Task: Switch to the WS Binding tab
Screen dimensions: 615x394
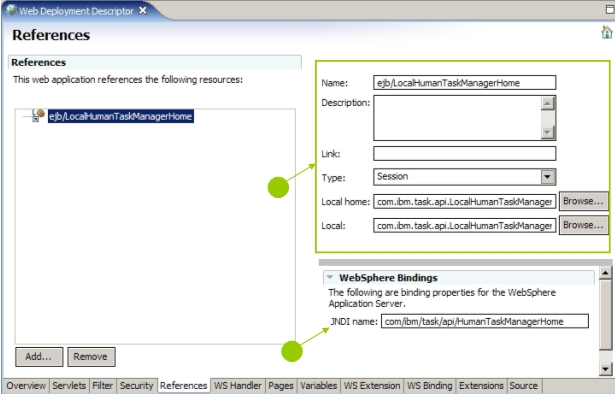Action: [x=429, y=385]
